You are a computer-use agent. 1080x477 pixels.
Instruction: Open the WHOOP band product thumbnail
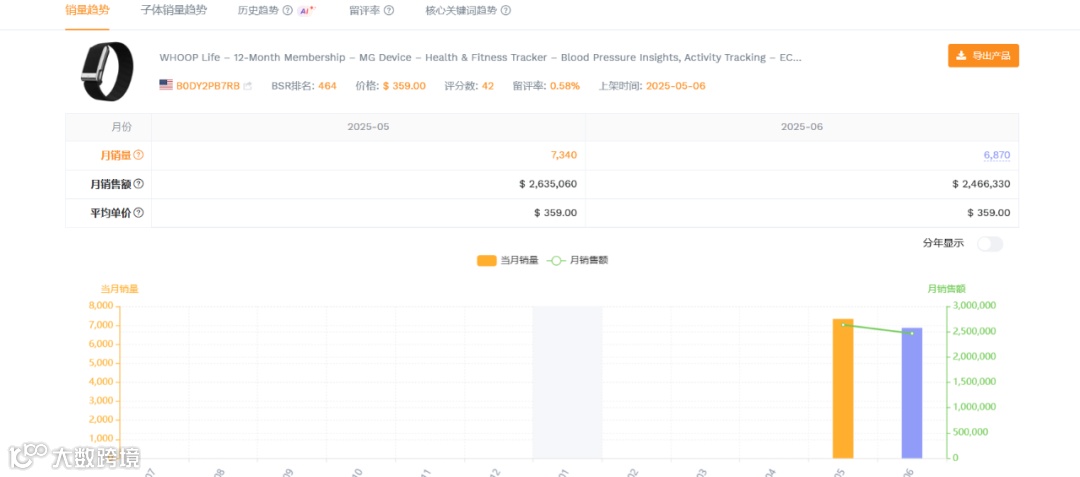point(107,71)
